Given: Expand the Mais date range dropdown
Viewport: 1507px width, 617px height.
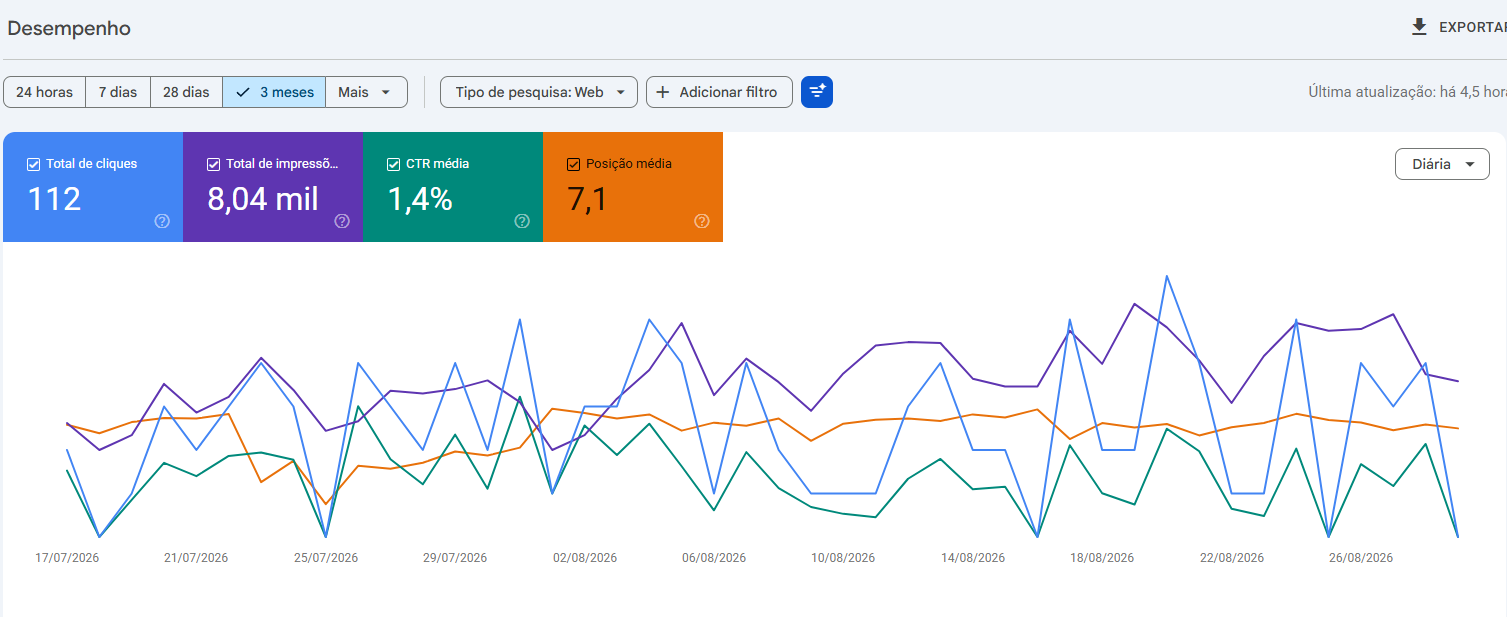Looking at the screenshot, I should tap(366, 92).
